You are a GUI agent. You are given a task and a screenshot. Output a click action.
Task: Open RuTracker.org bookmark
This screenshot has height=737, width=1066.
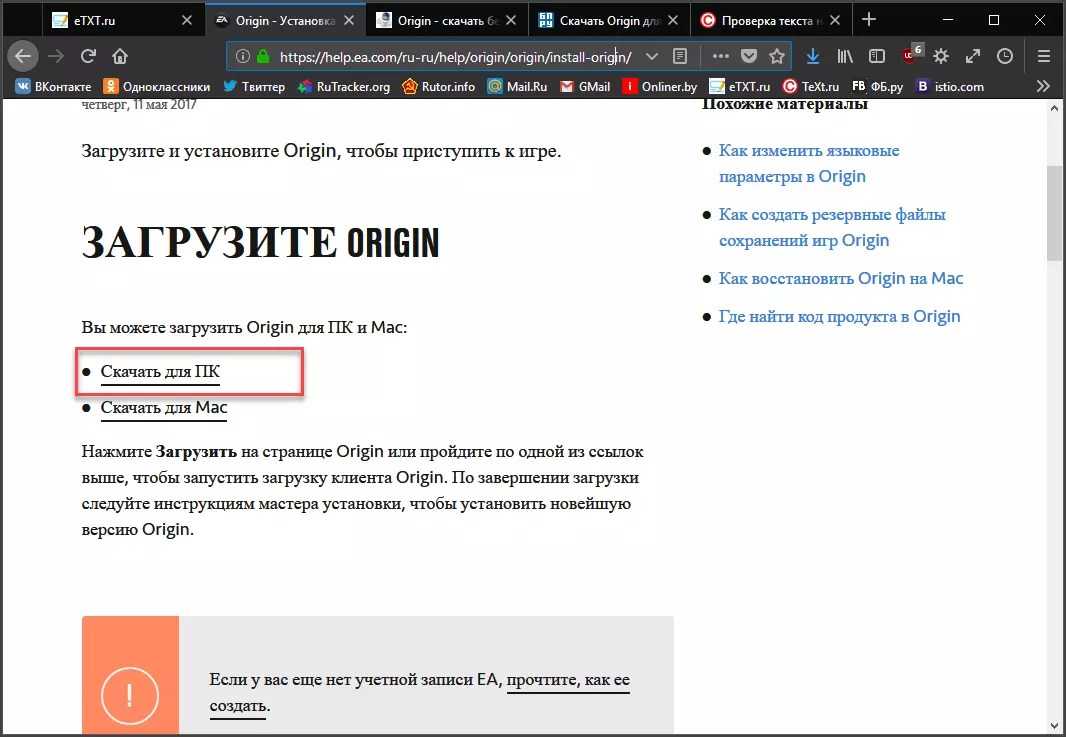344,86
